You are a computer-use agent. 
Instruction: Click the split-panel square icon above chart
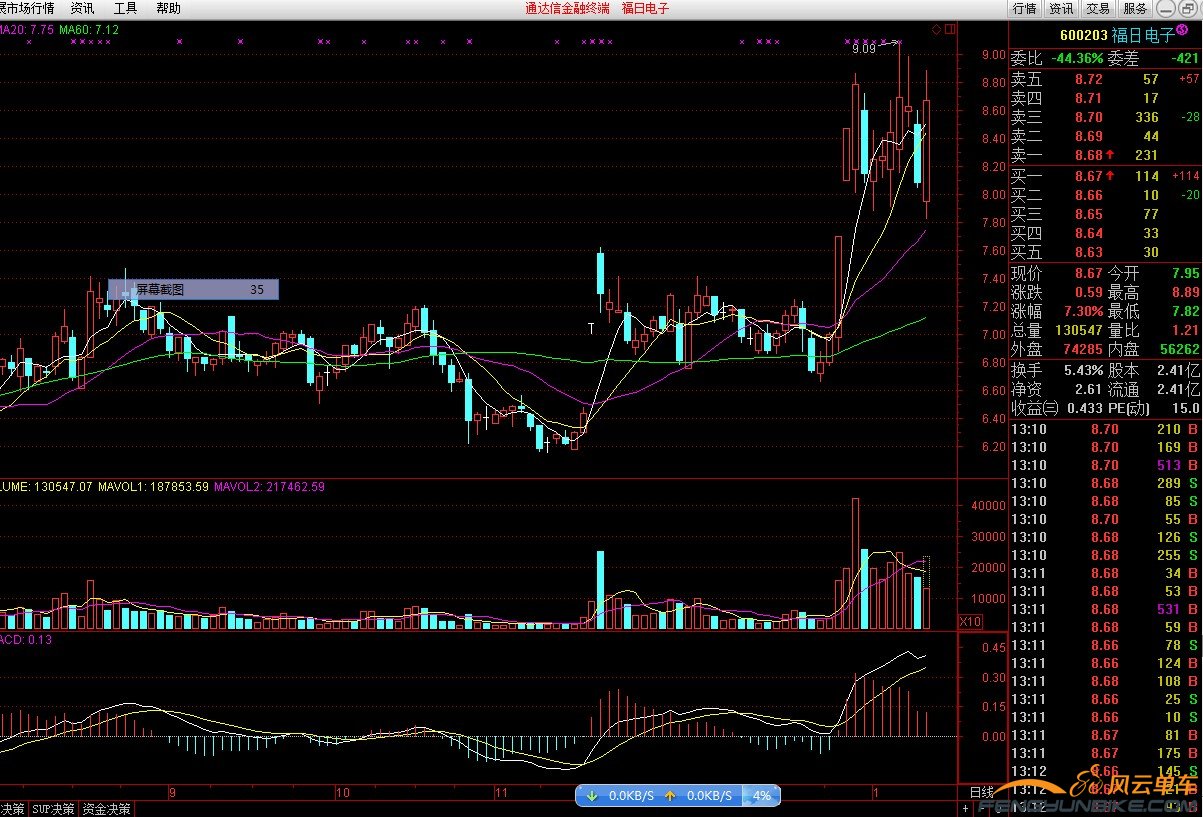click(x=948, y=30)
